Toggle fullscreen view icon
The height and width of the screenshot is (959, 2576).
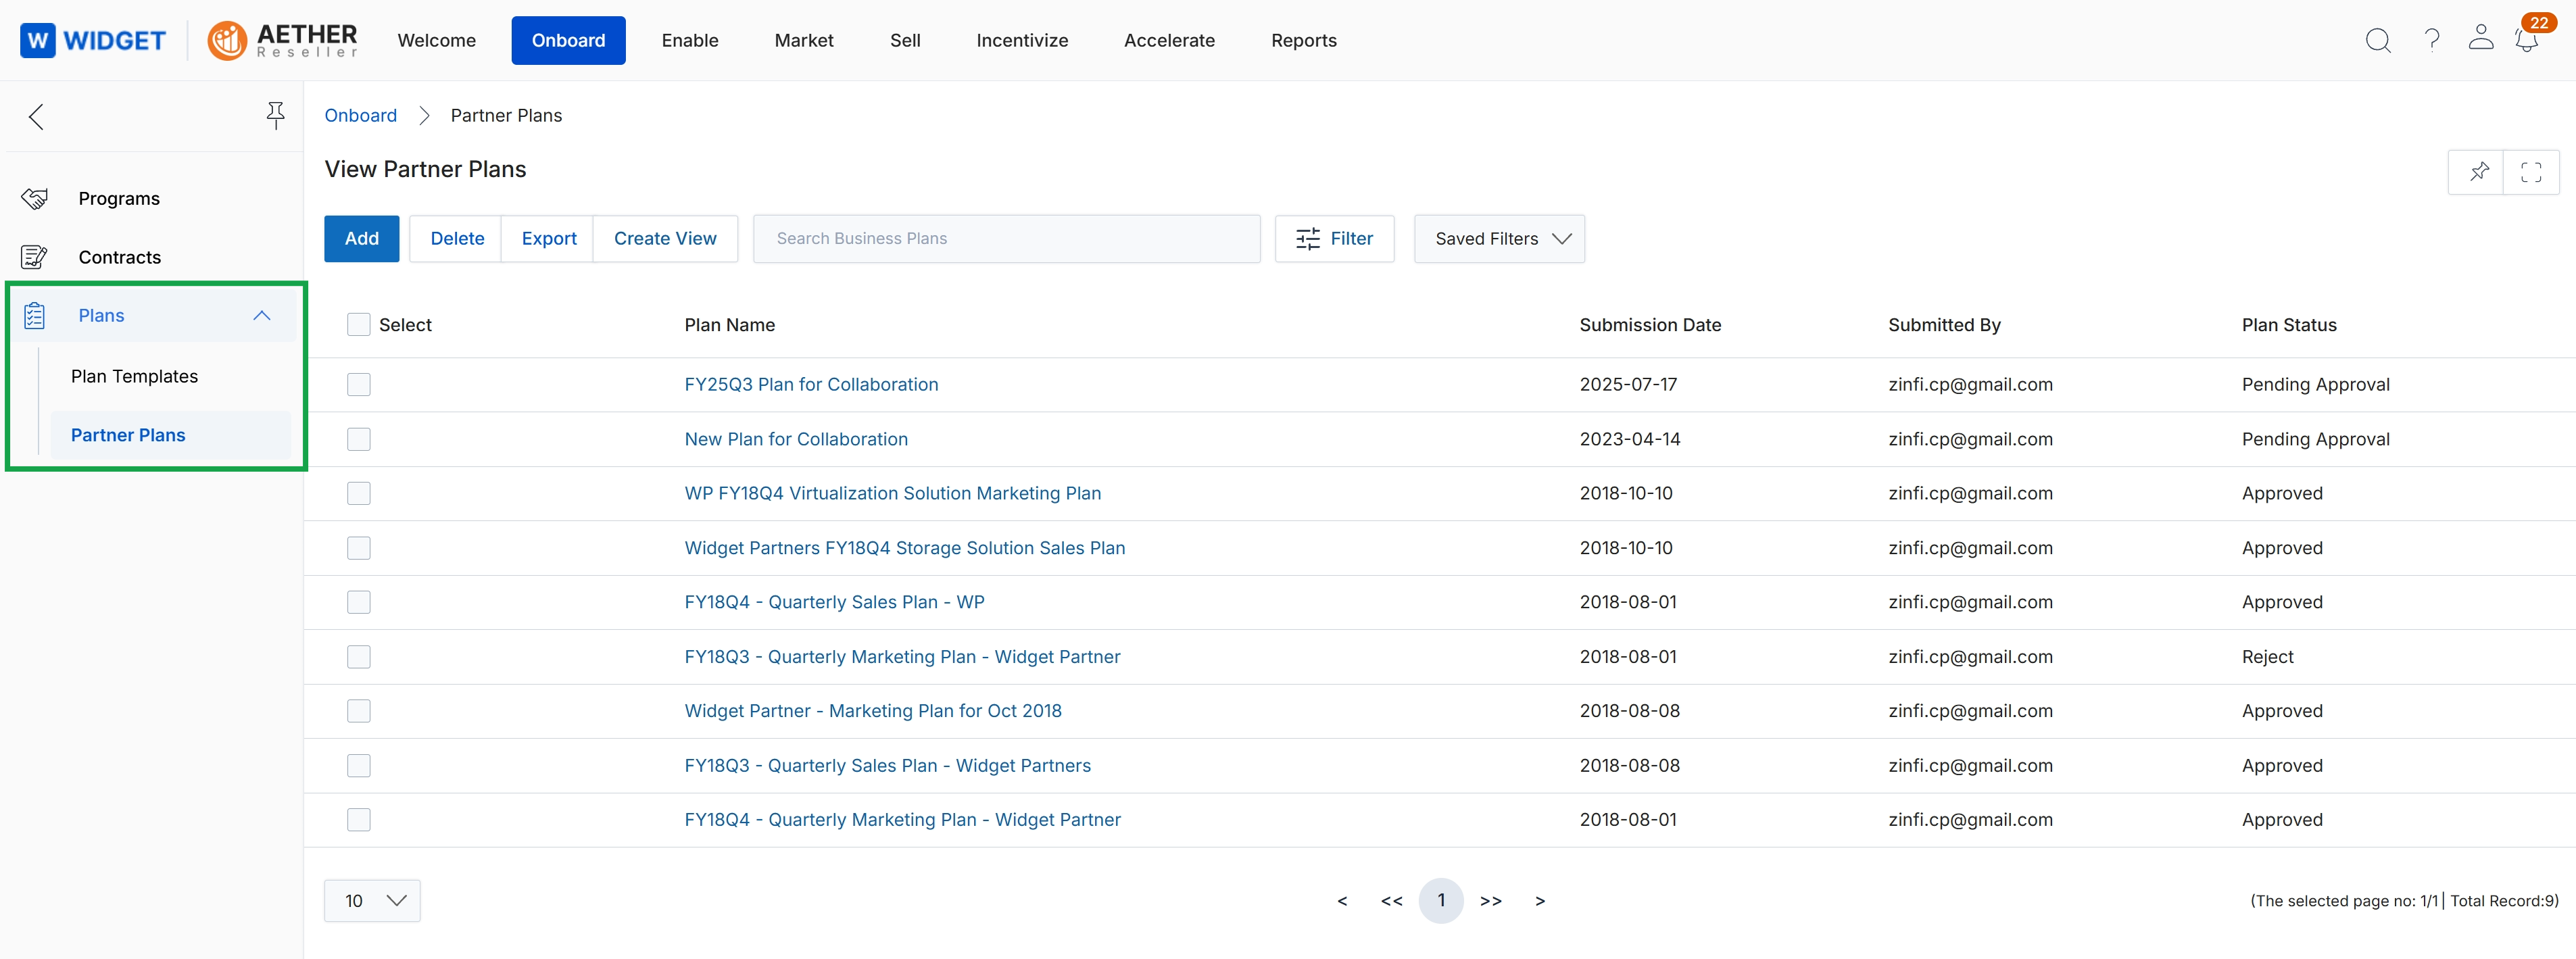[x=2531, y=172]
